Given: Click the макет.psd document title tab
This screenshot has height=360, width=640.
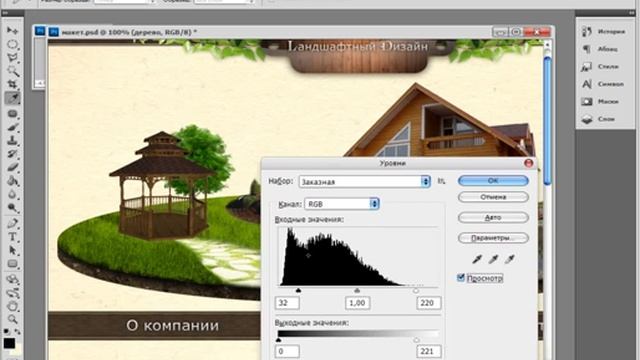Looking at the screenshot, I should [129, 32].
